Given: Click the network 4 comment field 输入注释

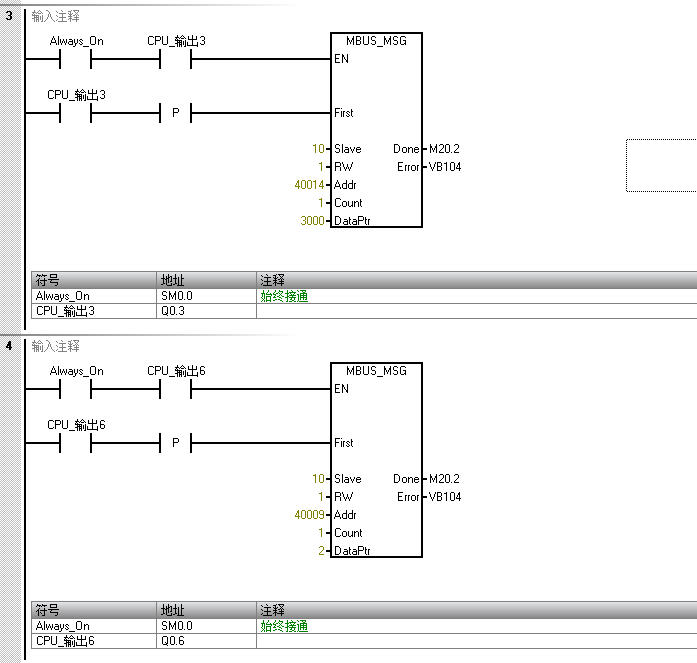Looking at the screenshot, I should coord(56,346).
